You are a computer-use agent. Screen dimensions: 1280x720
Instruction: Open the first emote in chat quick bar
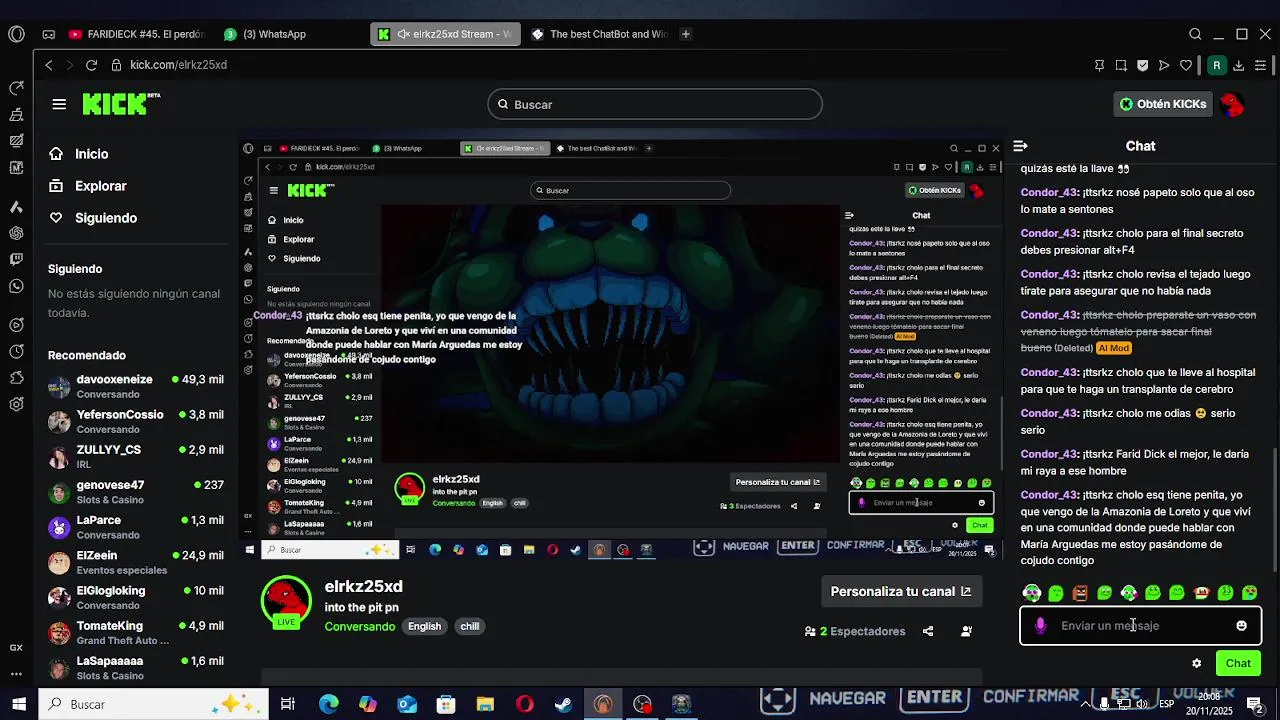(1032, 593)
